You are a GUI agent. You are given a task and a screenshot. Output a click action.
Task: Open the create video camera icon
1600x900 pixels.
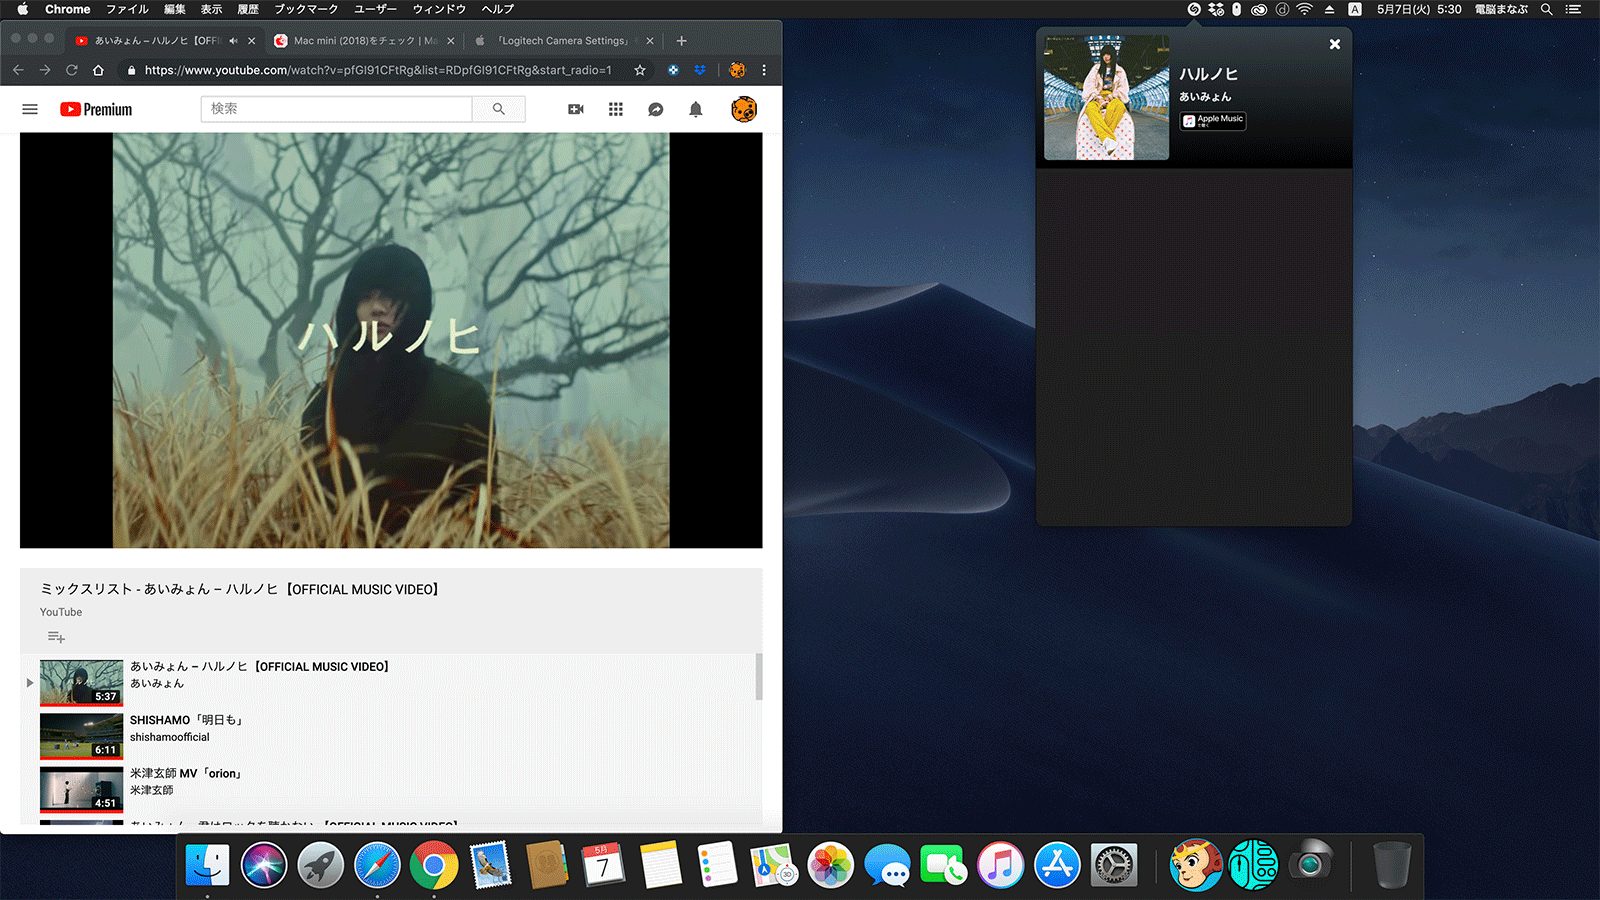pos(576,109)
